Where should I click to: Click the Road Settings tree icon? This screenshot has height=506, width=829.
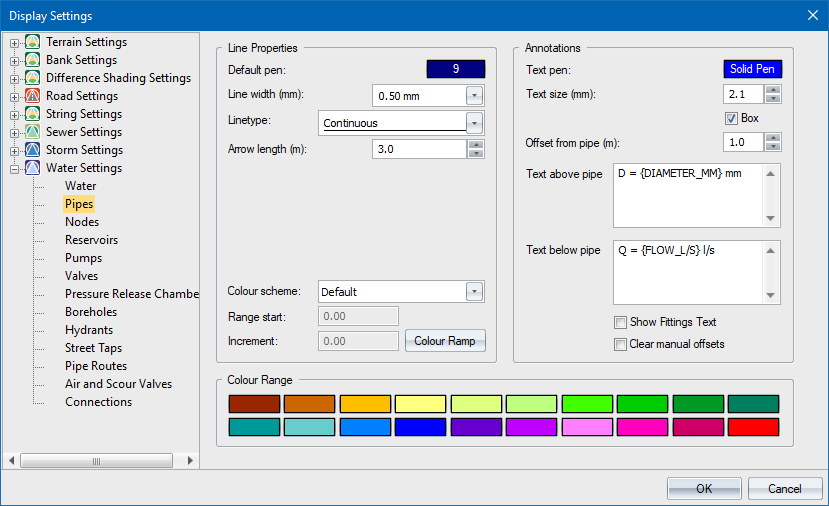click(33, 96)
